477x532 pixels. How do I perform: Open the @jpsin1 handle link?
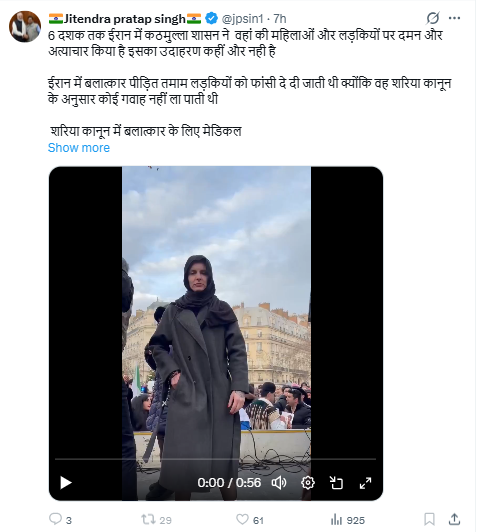242,18
